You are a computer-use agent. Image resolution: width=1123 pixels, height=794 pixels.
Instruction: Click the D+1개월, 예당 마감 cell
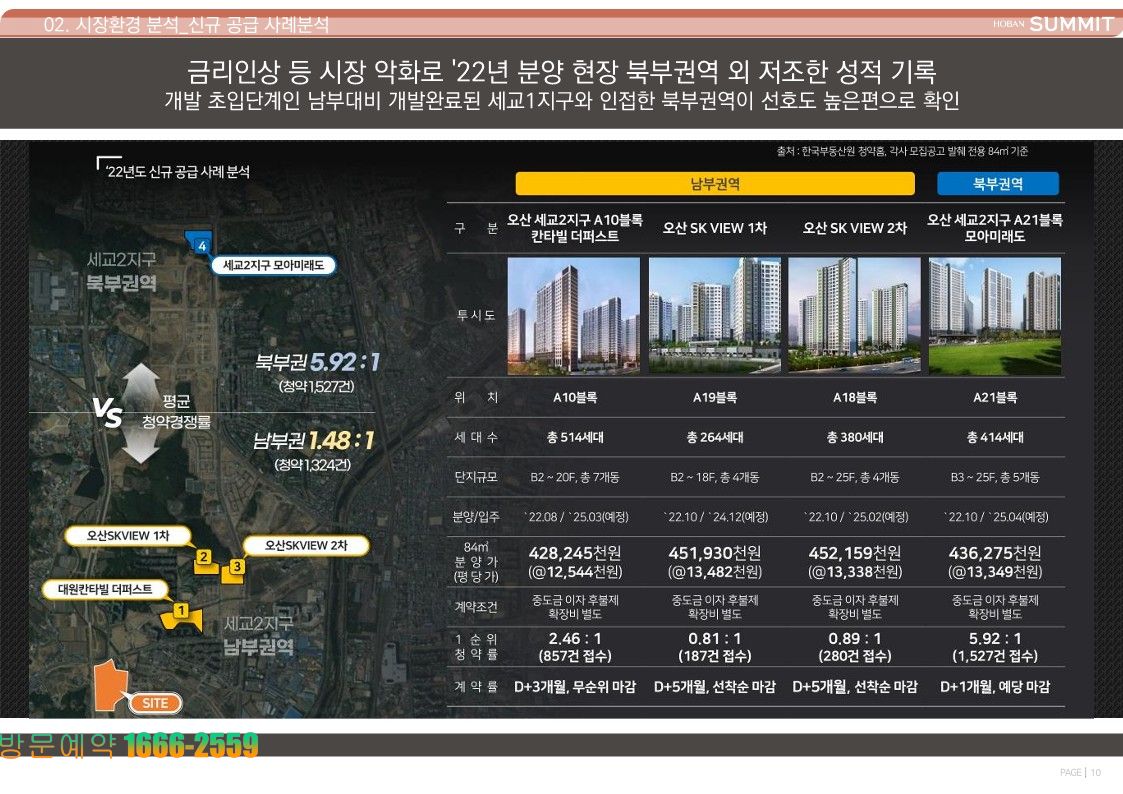[x=995, y=687]
